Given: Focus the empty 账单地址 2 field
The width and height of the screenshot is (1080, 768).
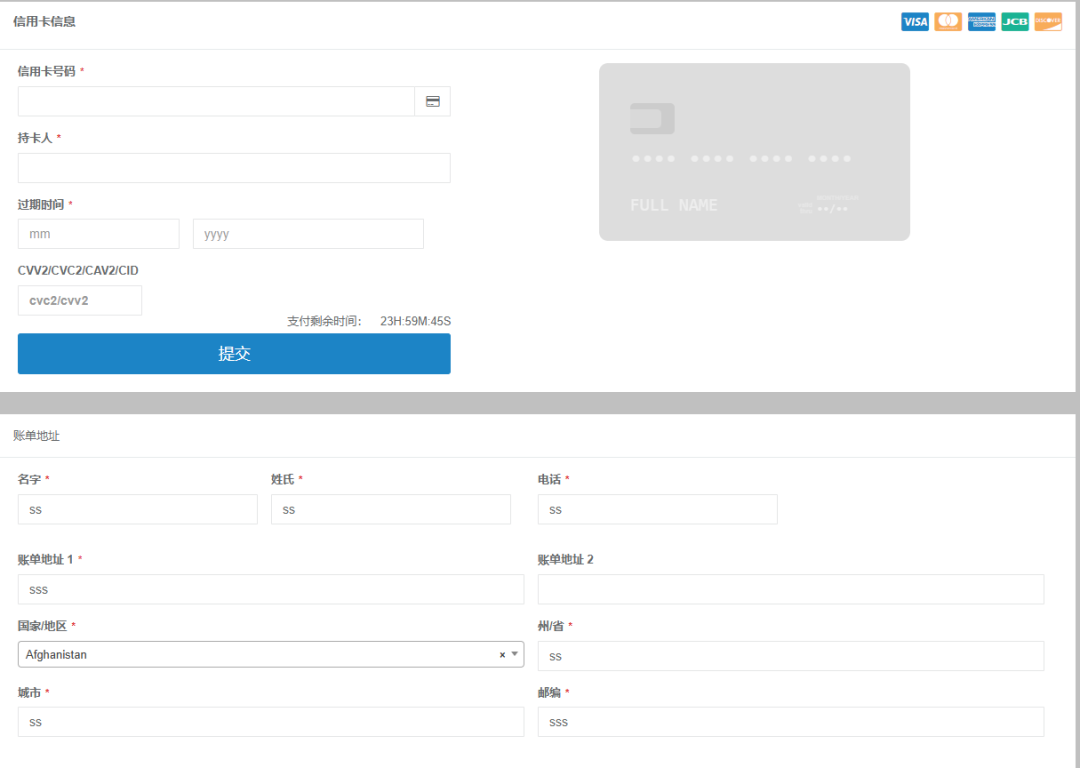Looking at the screenshot, I should pos(790,589).
